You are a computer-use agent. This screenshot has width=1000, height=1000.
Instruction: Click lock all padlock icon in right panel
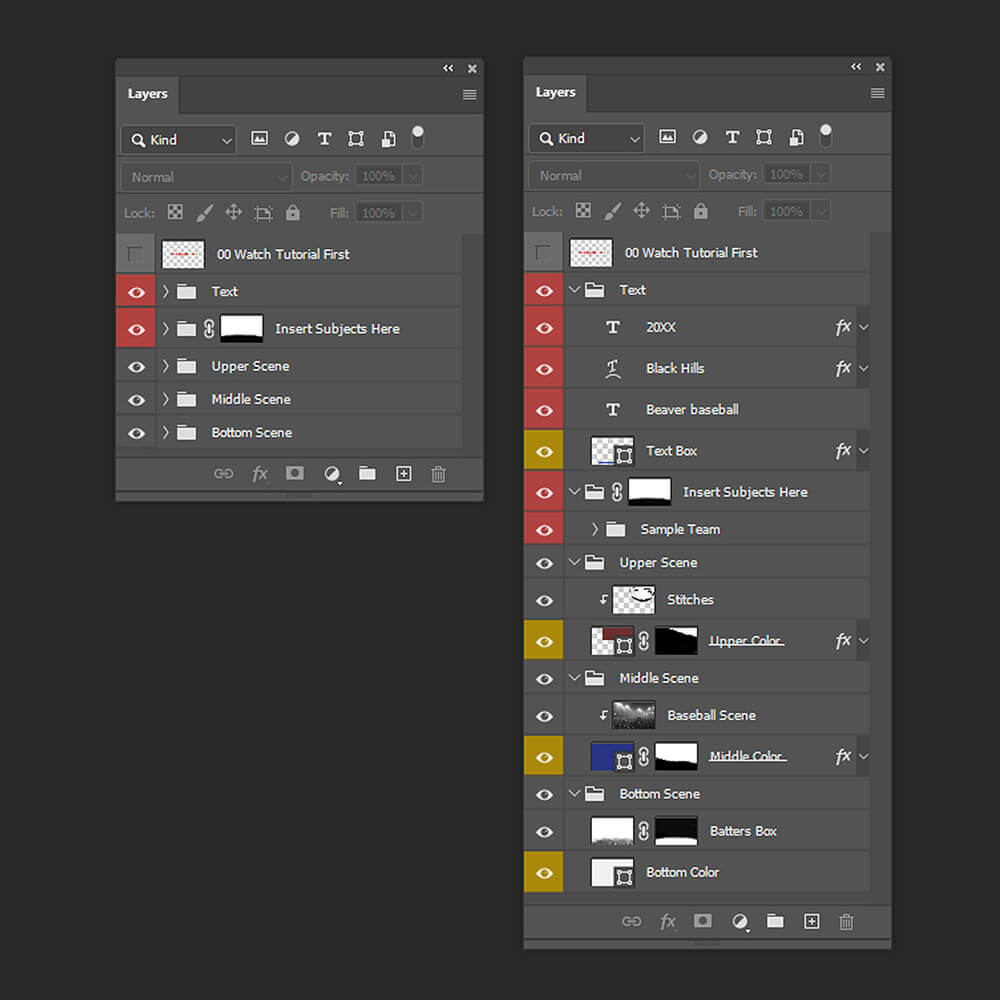(x=701, y=211)
